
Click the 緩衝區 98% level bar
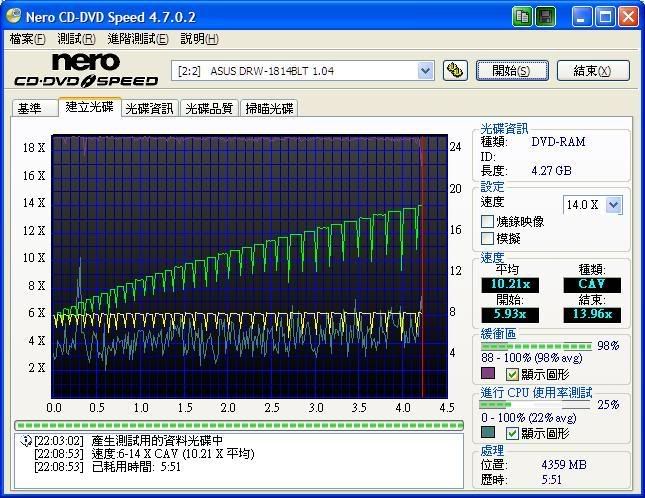(536, 346)
